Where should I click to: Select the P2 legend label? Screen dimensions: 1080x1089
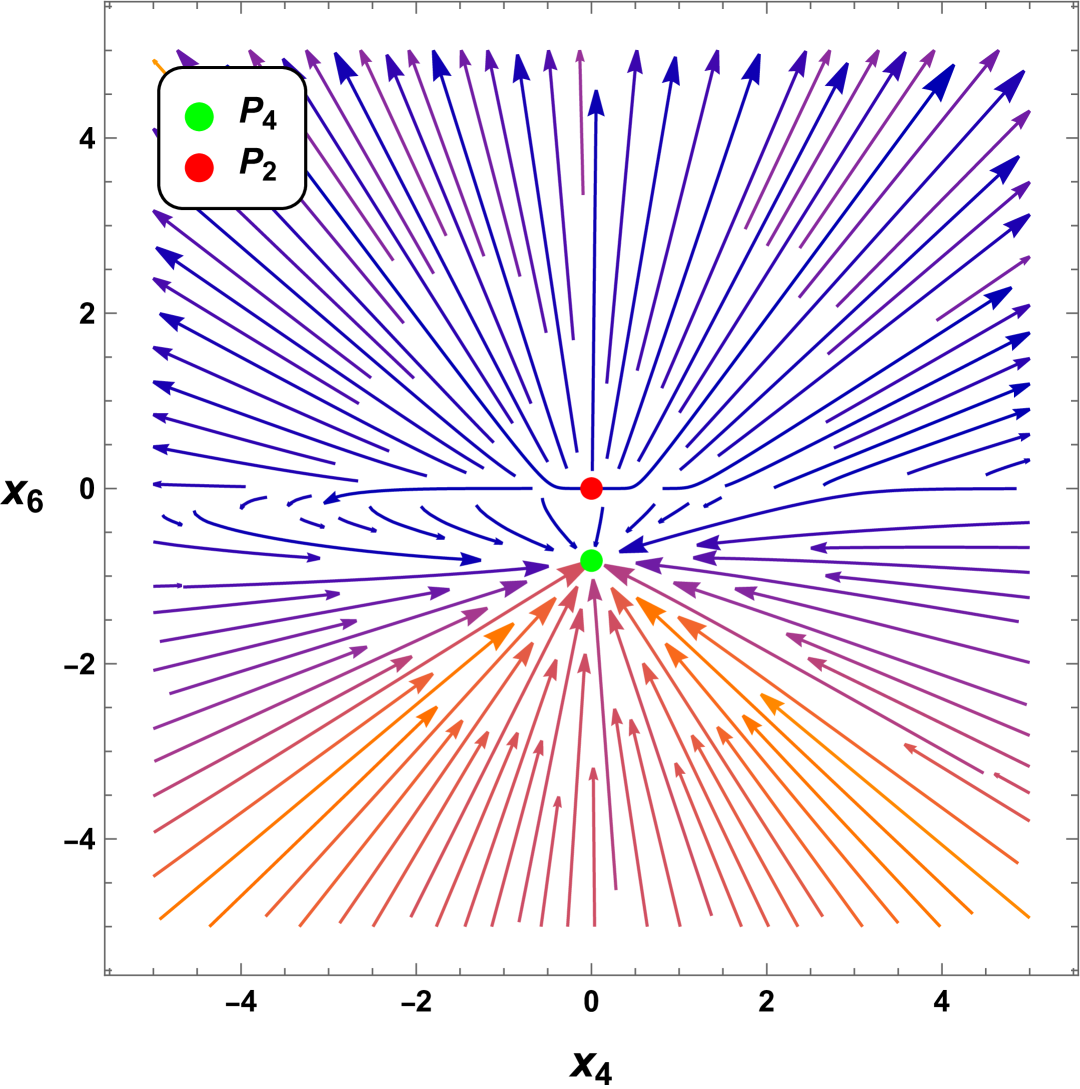[x=258, y=165]
